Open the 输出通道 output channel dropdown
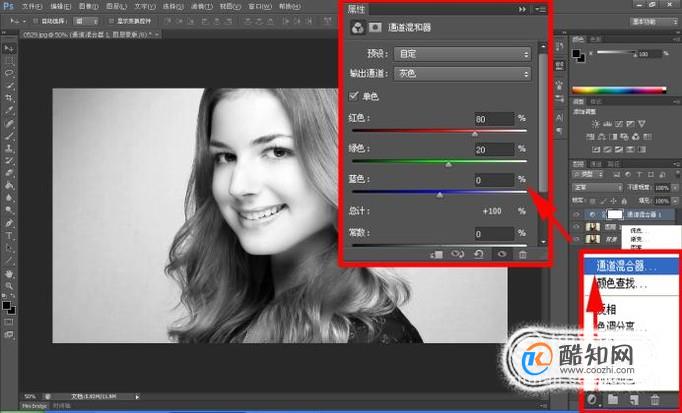Image resolution: width=682 pixels, height=413 pixels. 462,73
